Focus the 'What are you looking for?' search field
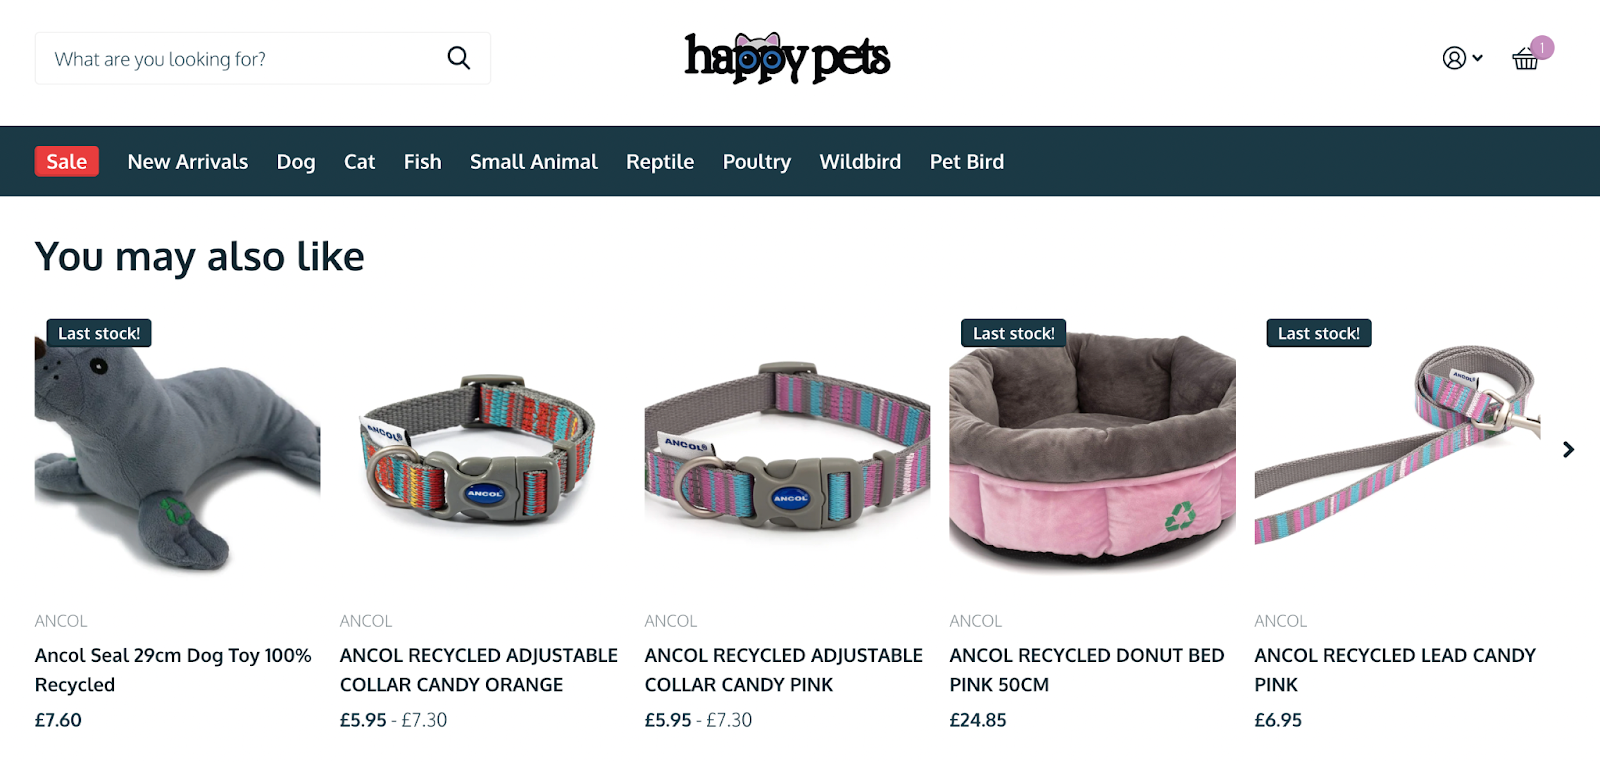The height and width of the screenshot is (762, 1600). [x=240, y=58]
